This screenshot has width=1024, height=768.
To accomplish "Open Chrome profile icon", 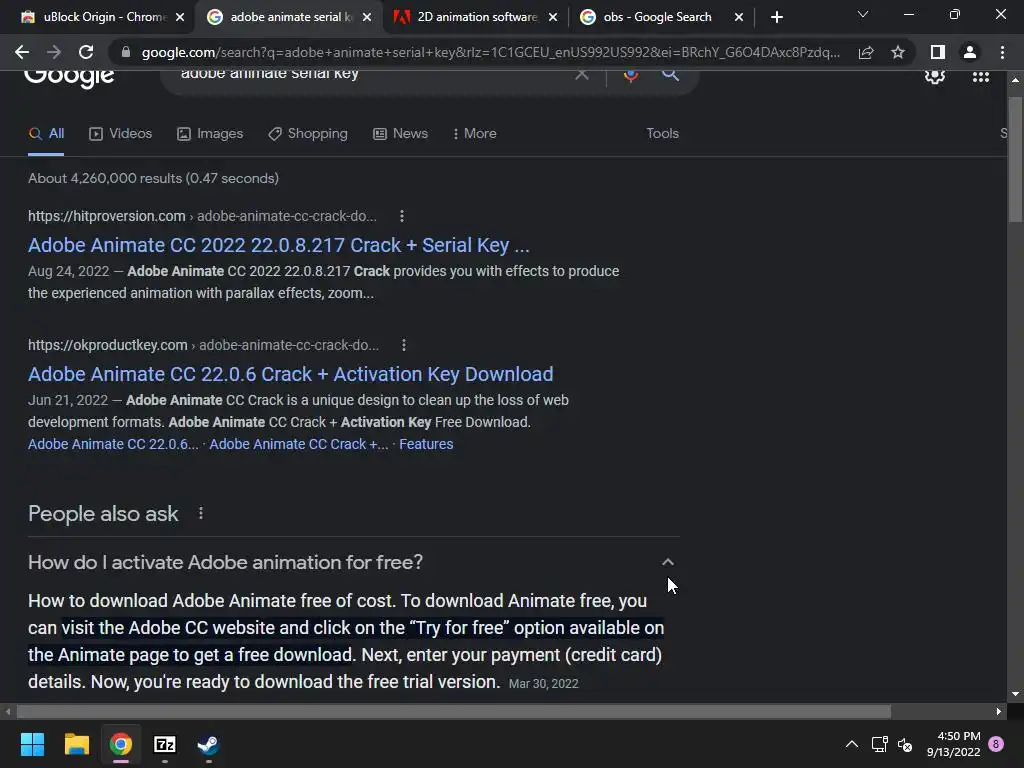I will [970, 52].
